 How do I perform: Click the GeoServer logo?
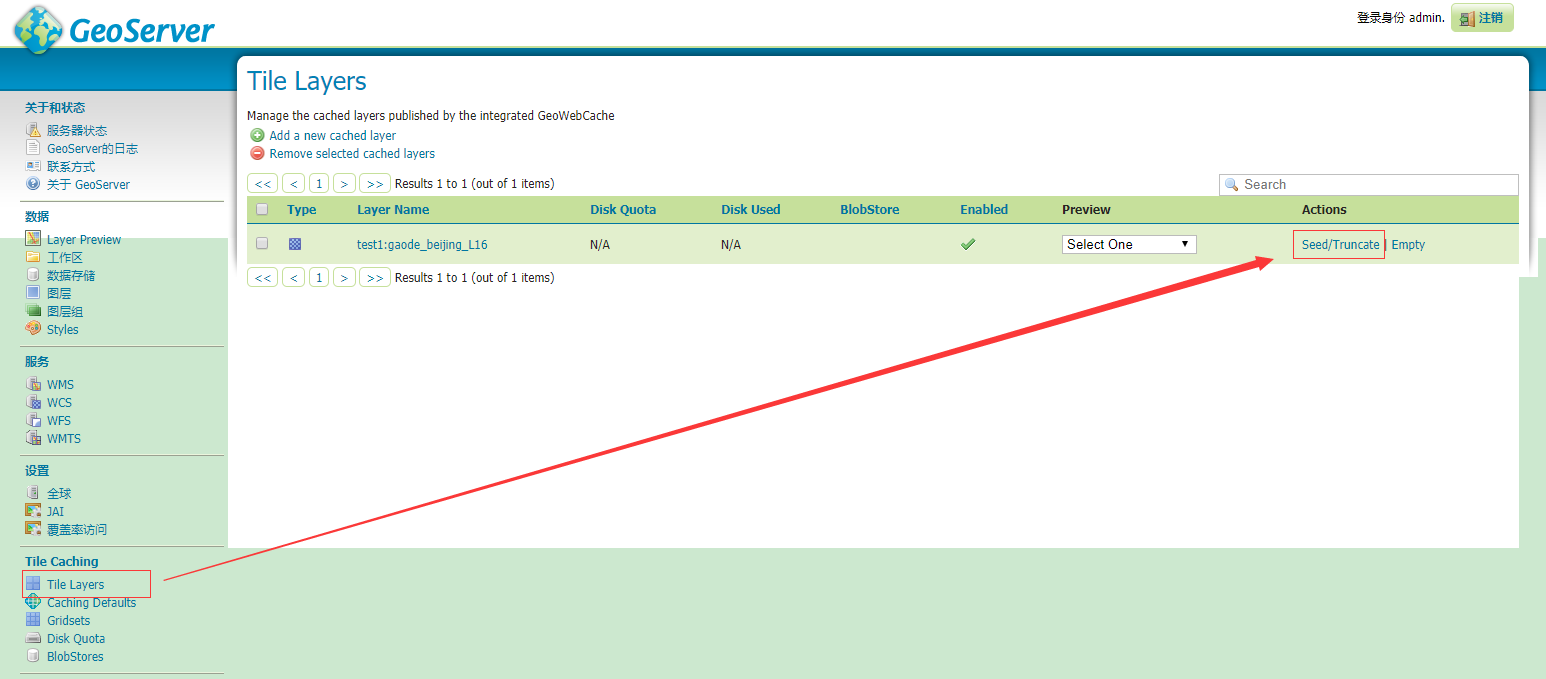click(x=113, y=29)
